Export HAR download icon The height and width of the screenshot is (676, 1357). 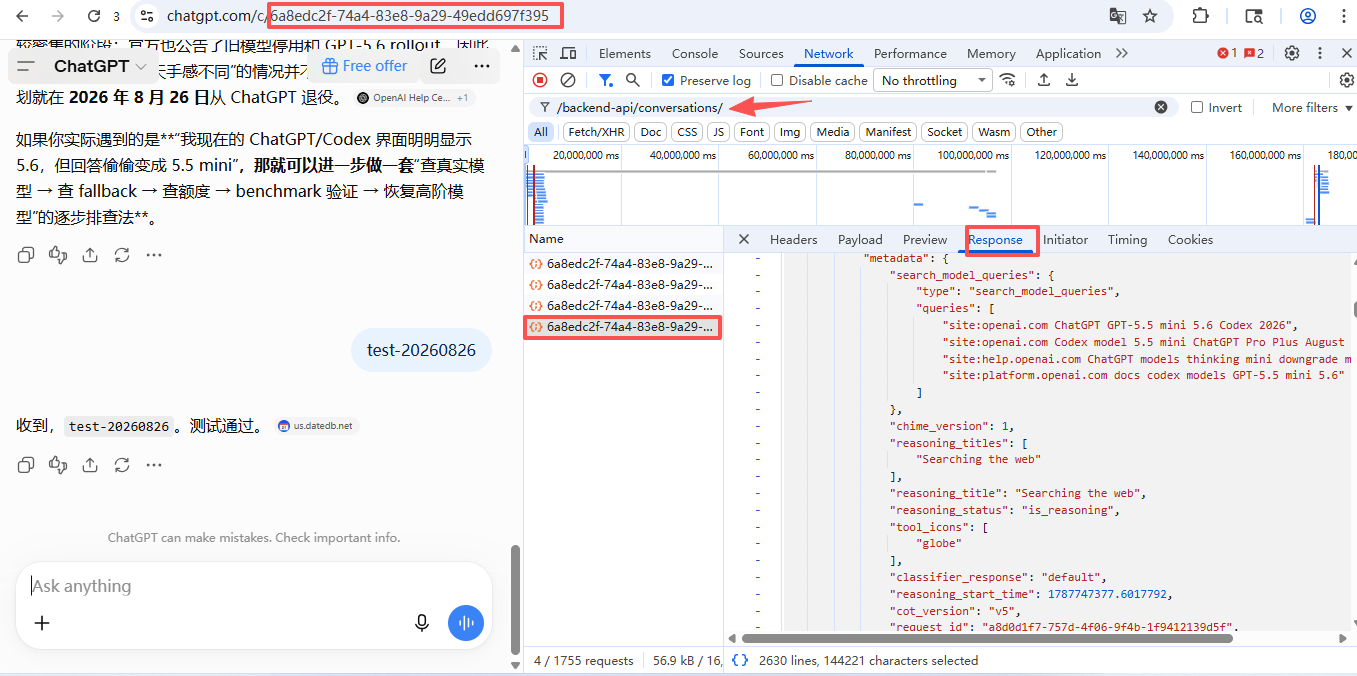pos(1072,80)
